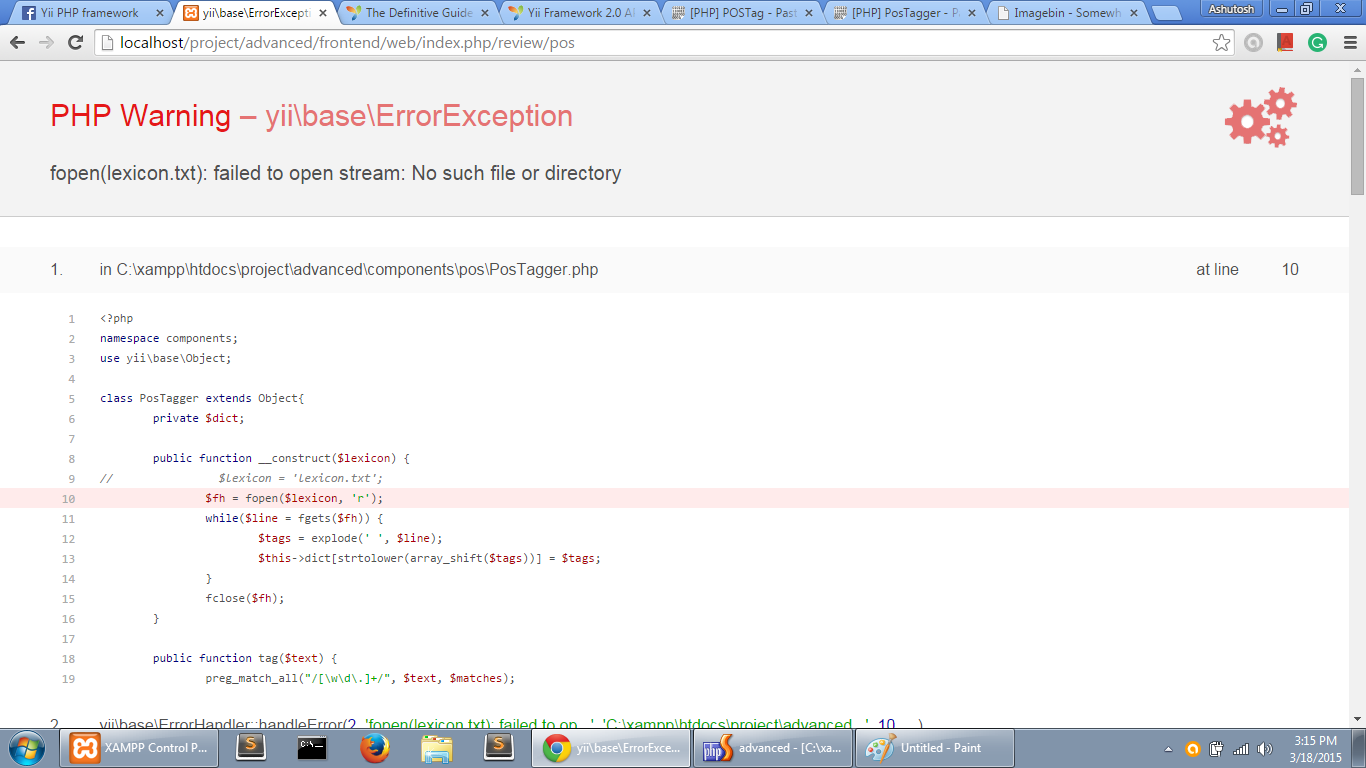Open Sublime Text icon next to Chrome
The height and width of the screenshot is (768, 1366).
click(x=498, y=748)
